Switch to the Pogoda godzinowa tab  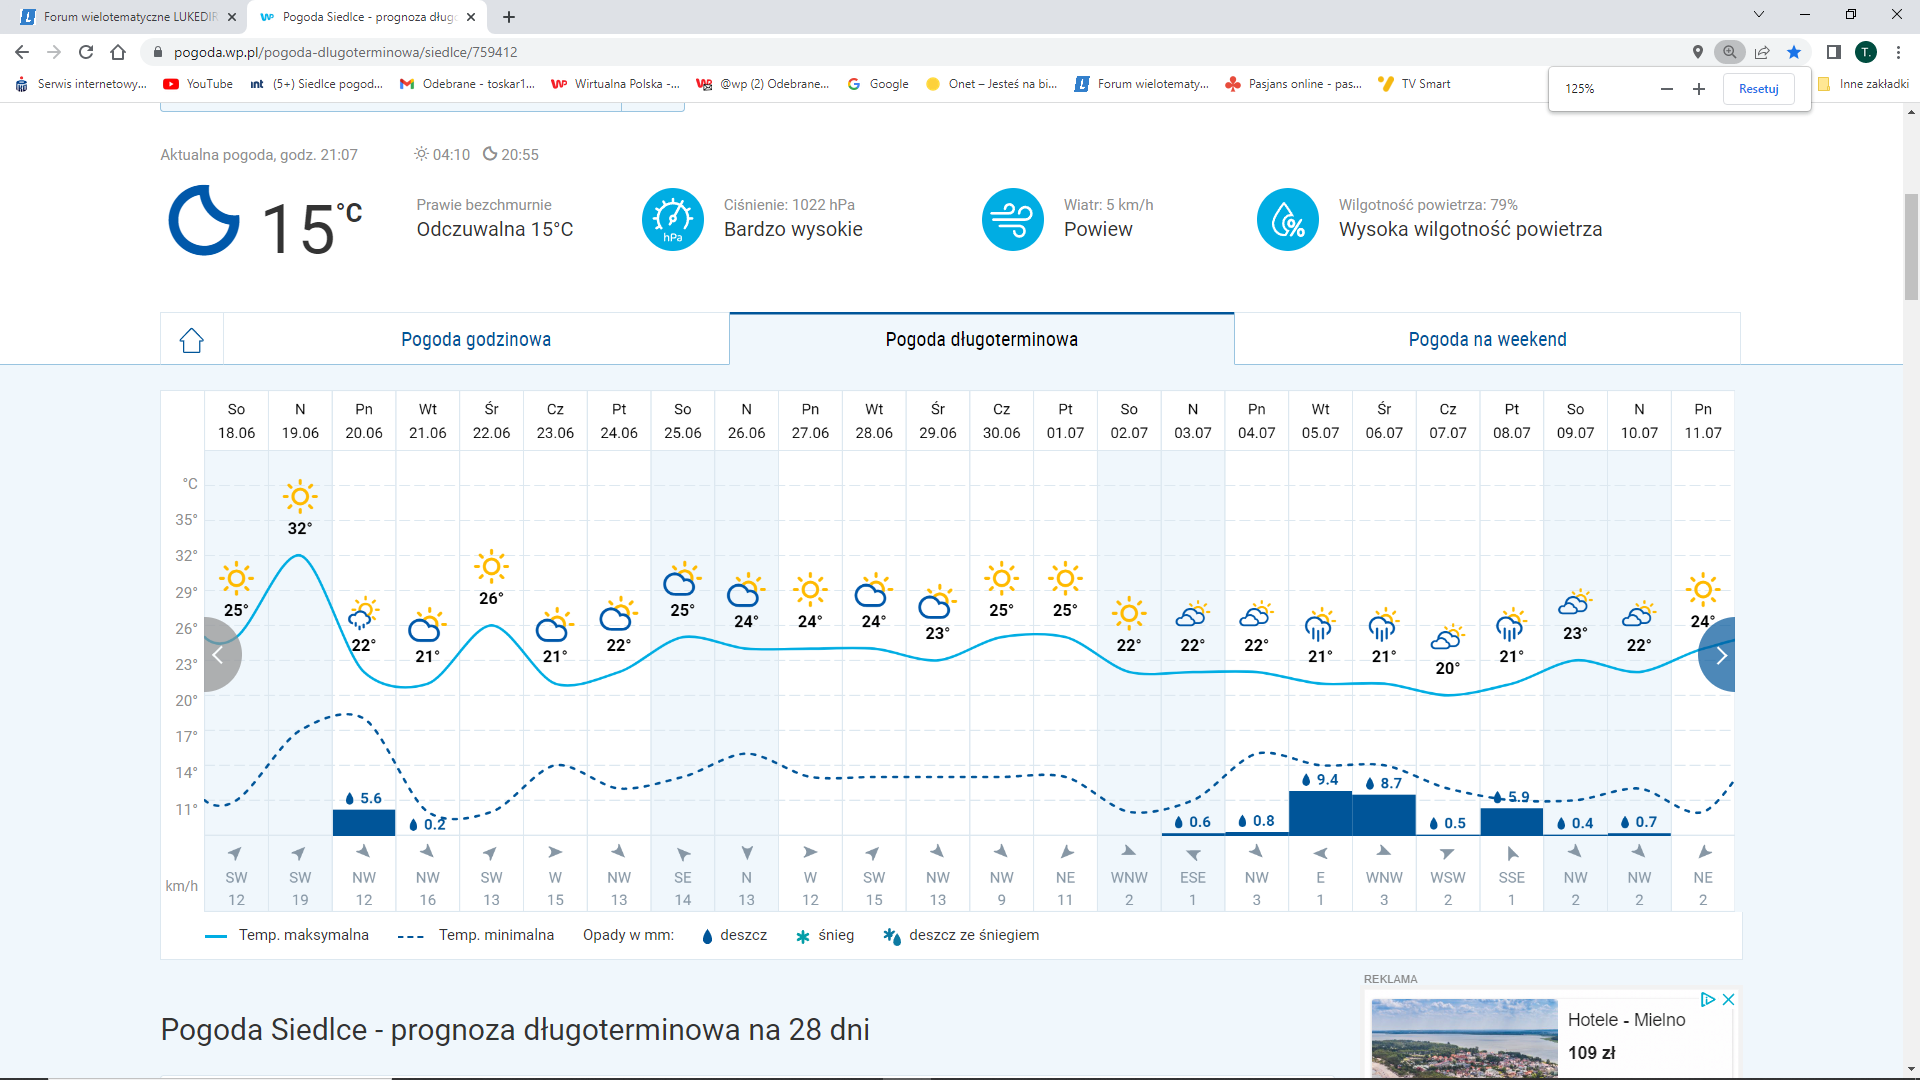(476, 340)
